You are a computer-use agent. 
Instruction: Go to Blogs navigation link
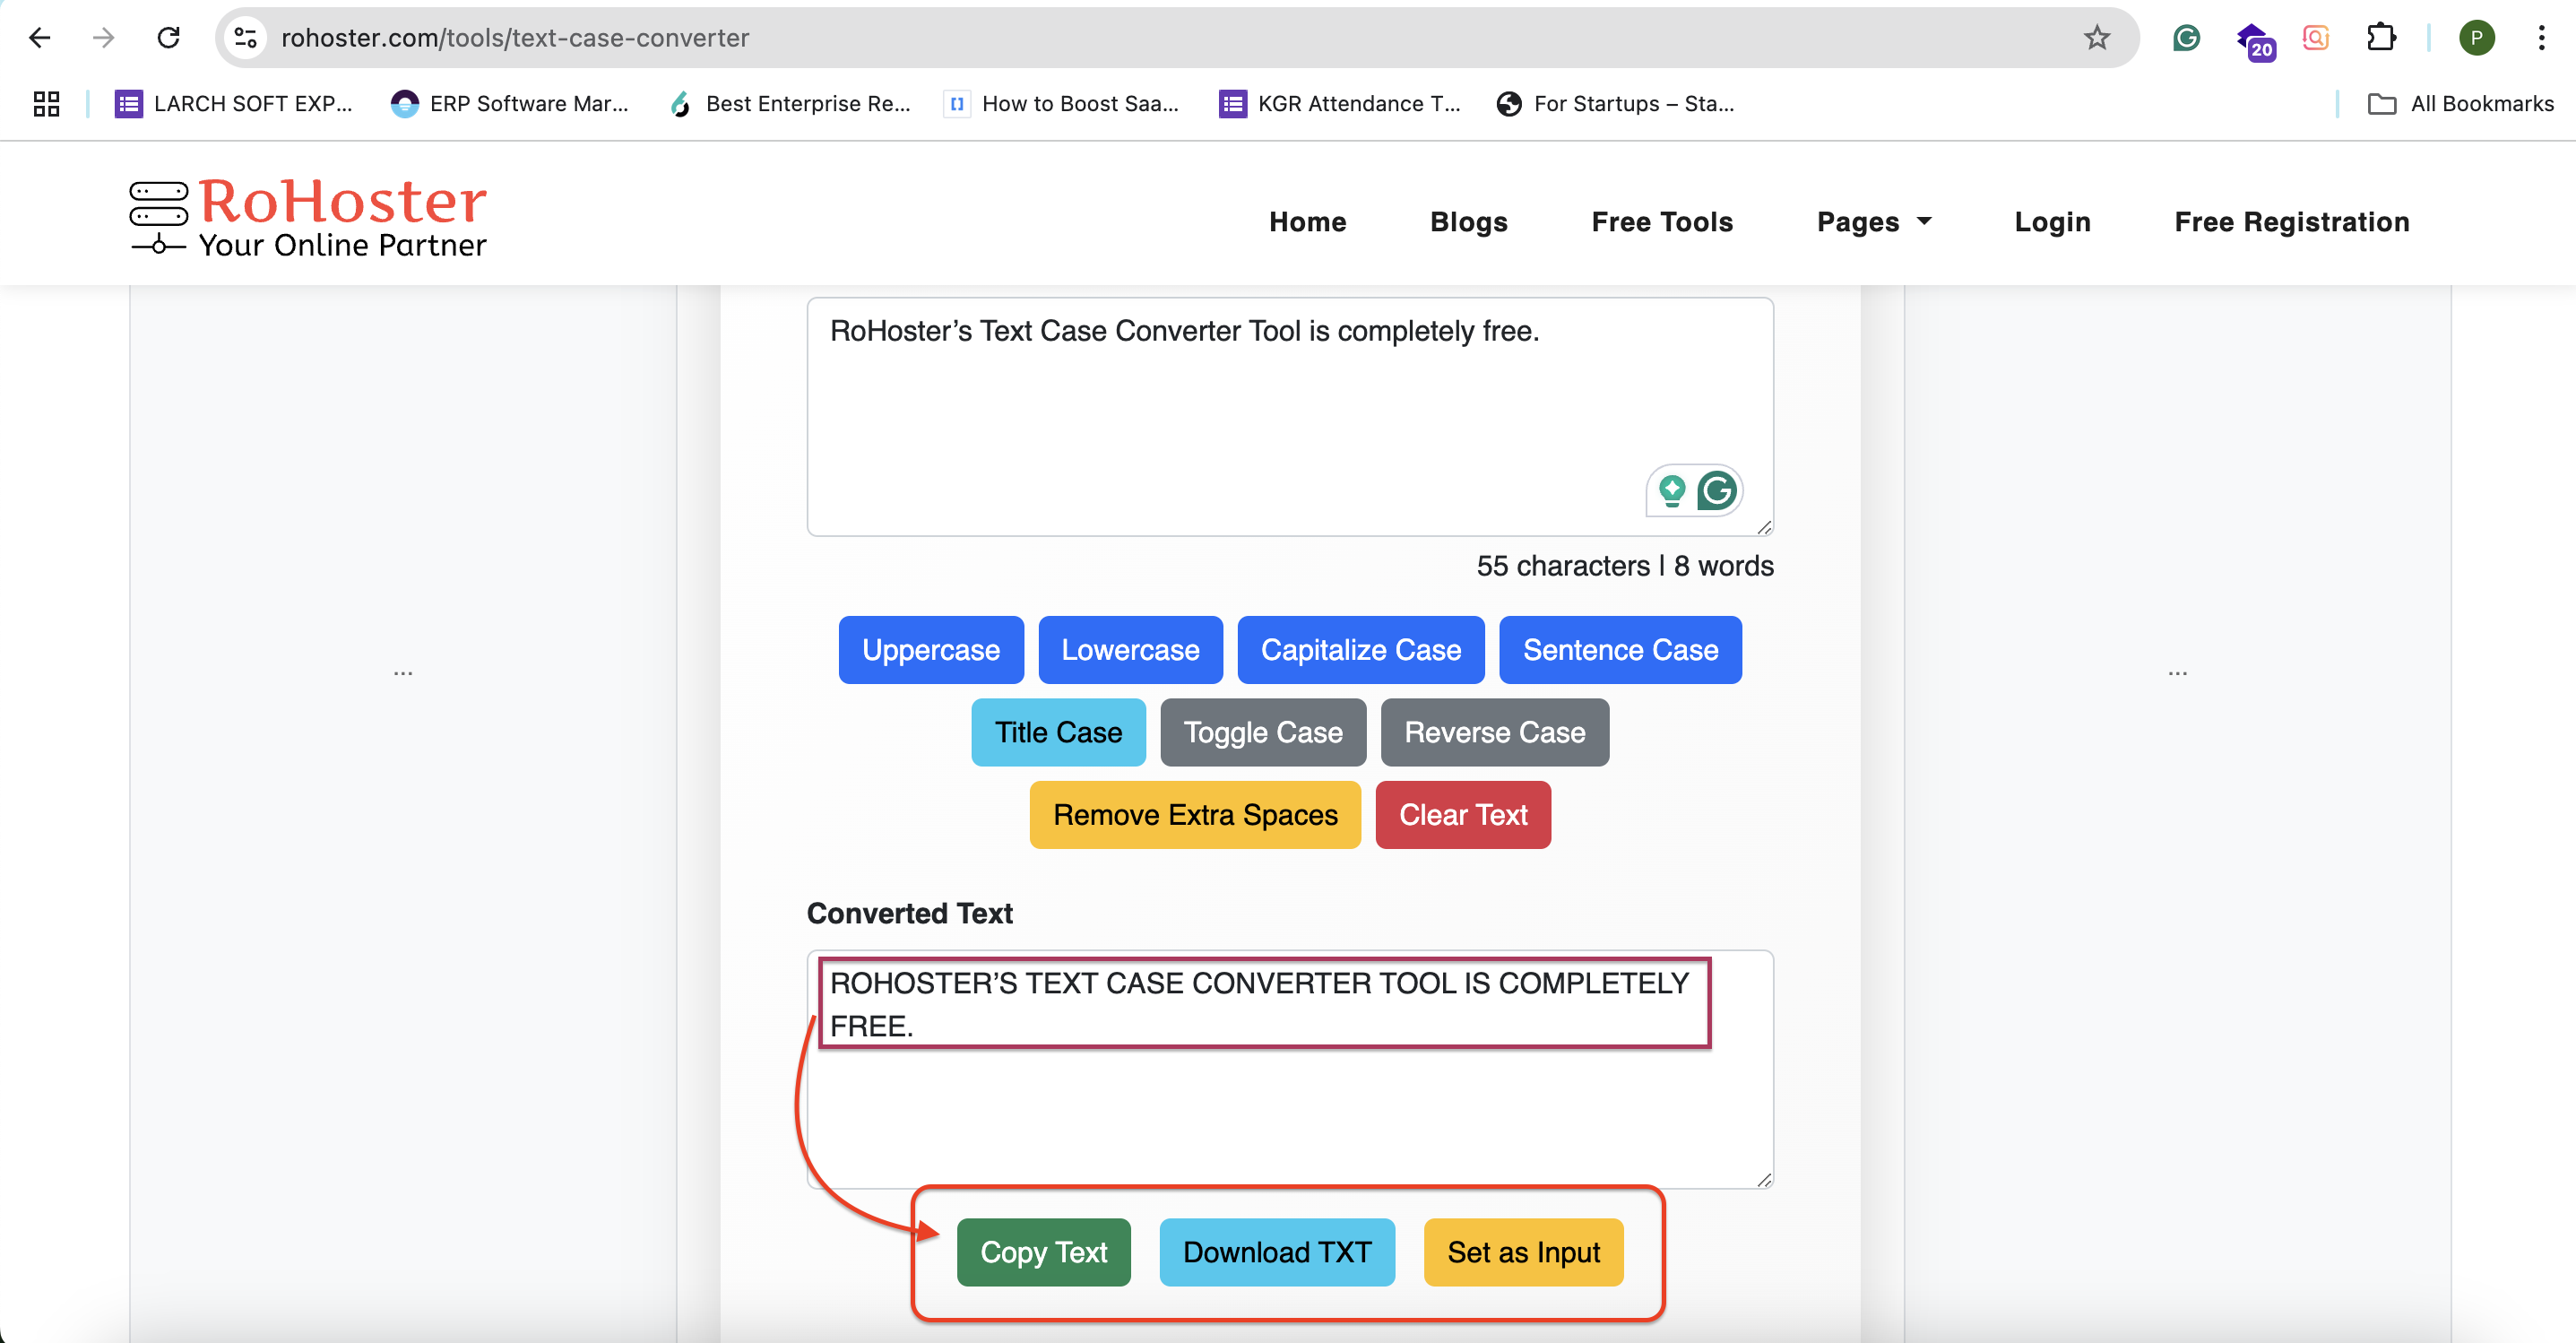[1468, 221]
